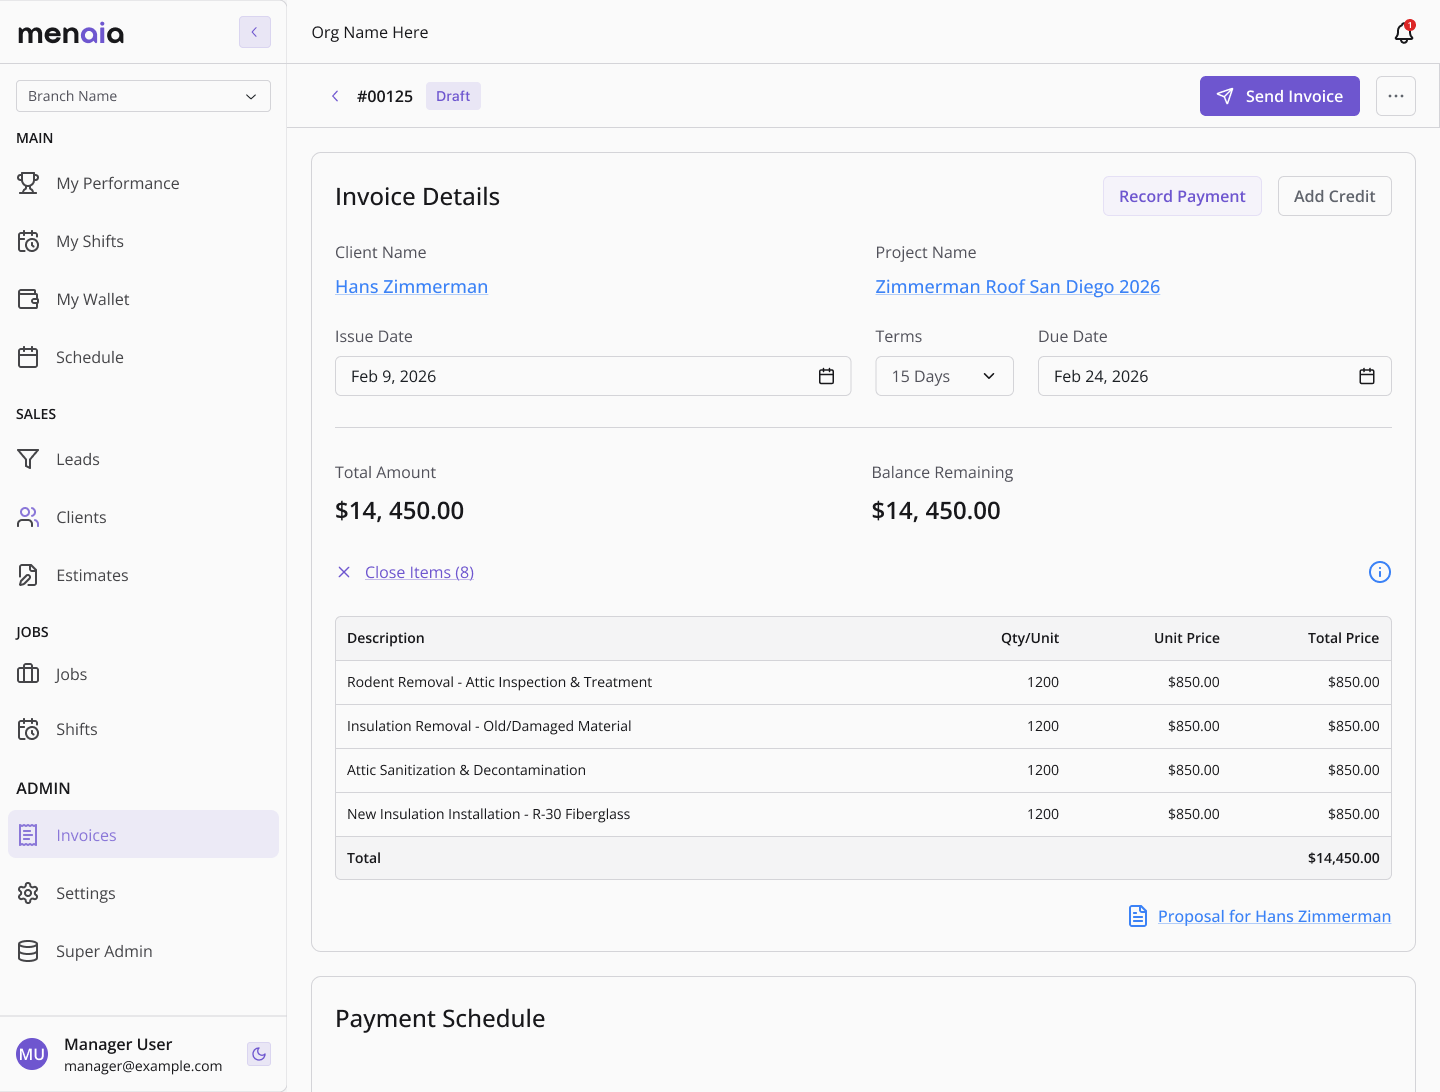The width and height of the screenshot is (1440, 1092).
Task: Click the menaia logo
Action: tap(71, 33)
